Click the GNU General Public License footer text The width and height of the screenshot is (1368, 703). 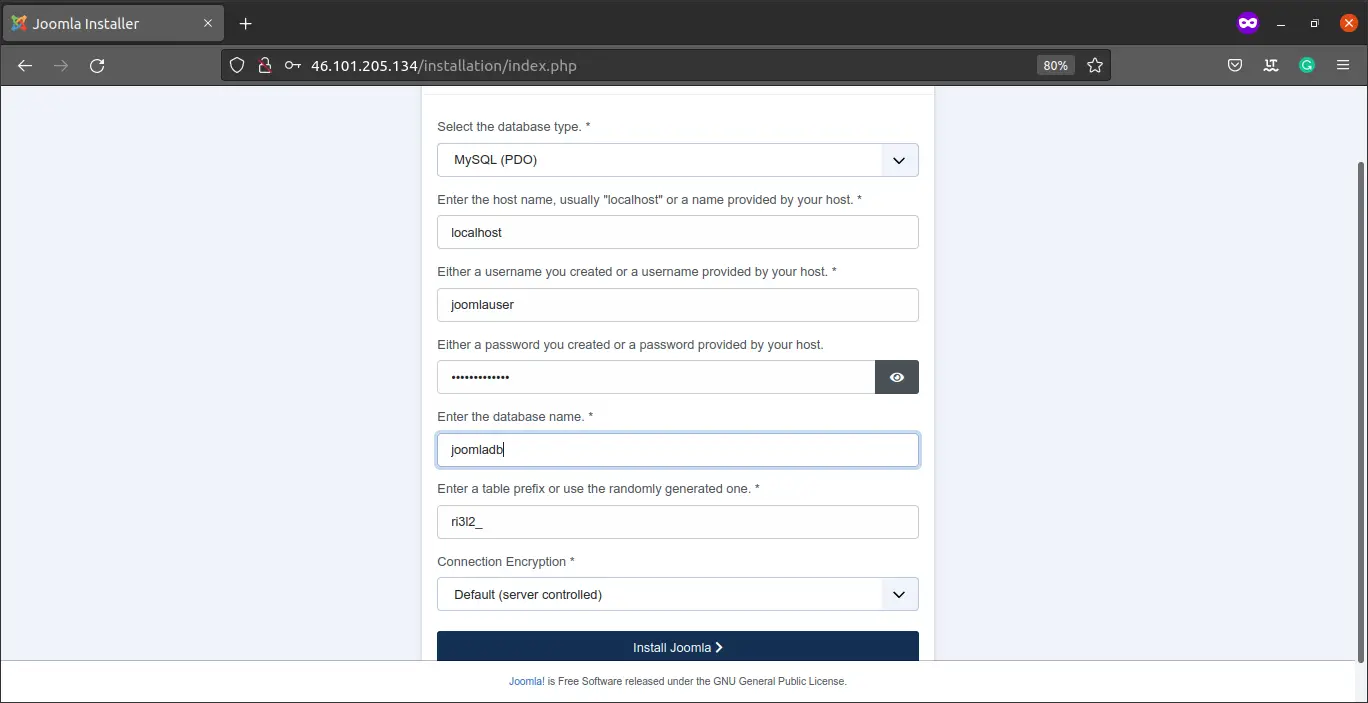pyautogui.click(x=779, y=681)
